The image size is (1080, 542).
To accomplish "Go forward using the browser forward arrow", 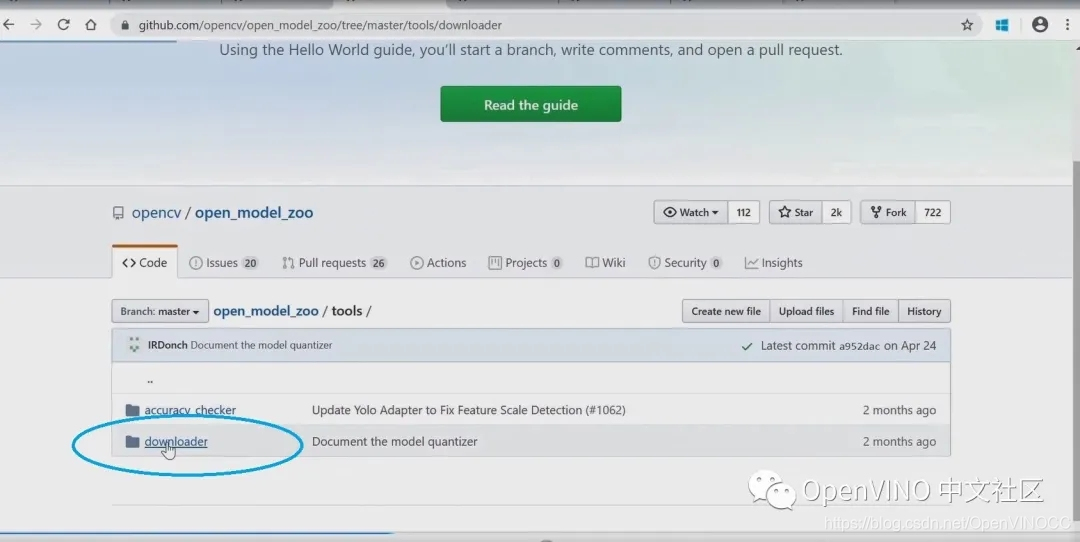I will coord(36,25).
